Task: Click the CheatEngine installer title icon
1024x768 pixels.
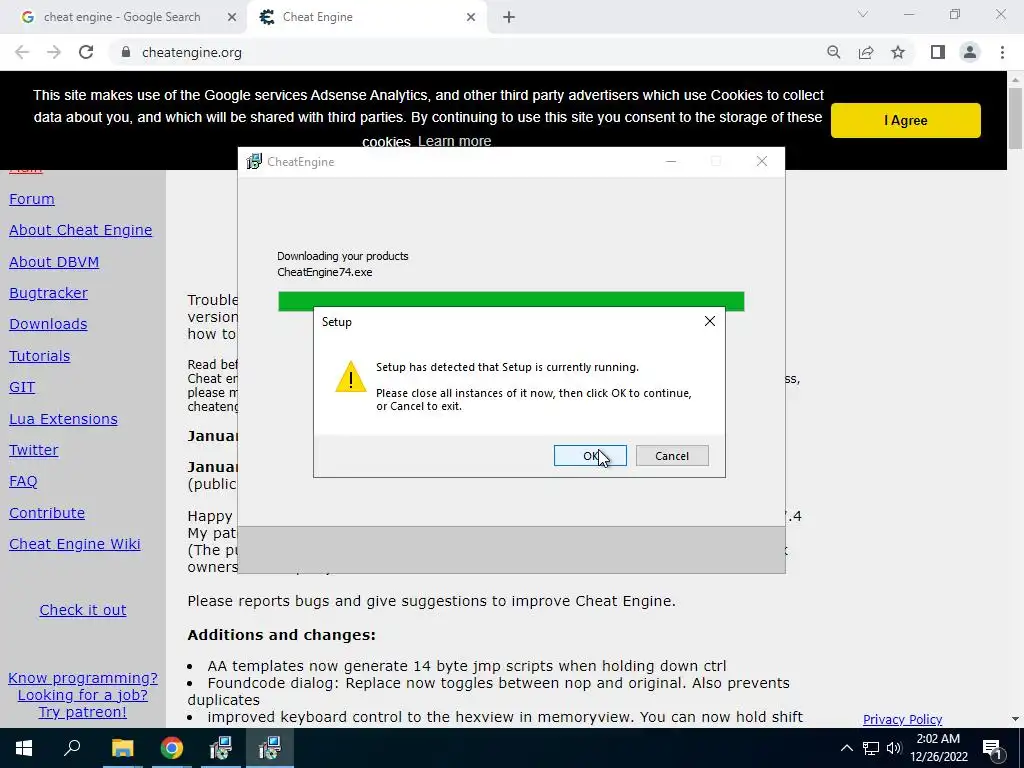Action: [x=253, y=161]
